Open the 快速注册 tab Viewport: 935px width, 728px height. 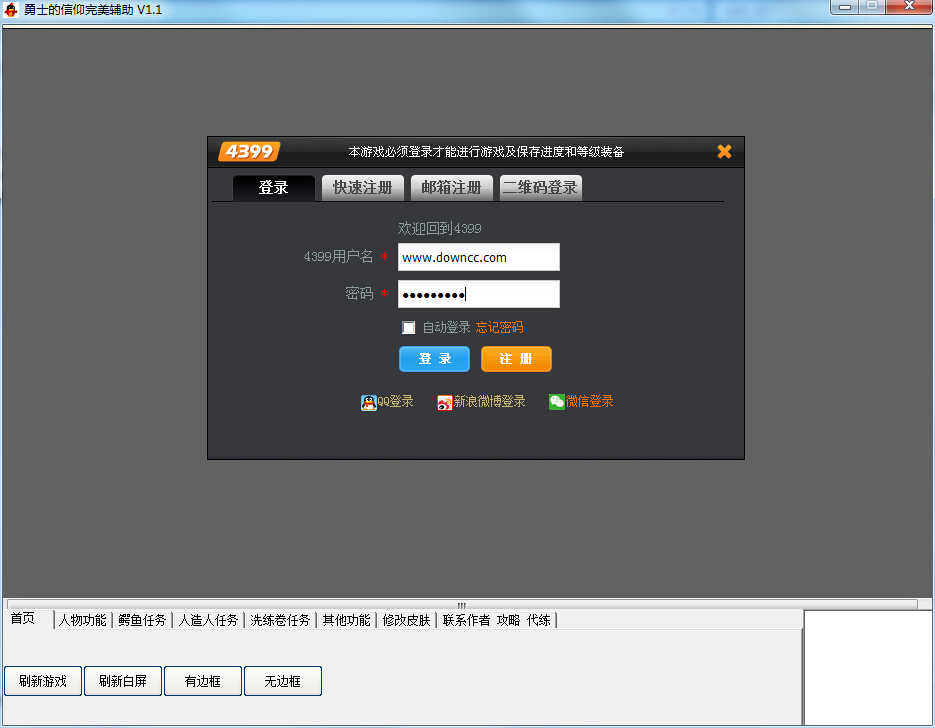click(363, 188)
